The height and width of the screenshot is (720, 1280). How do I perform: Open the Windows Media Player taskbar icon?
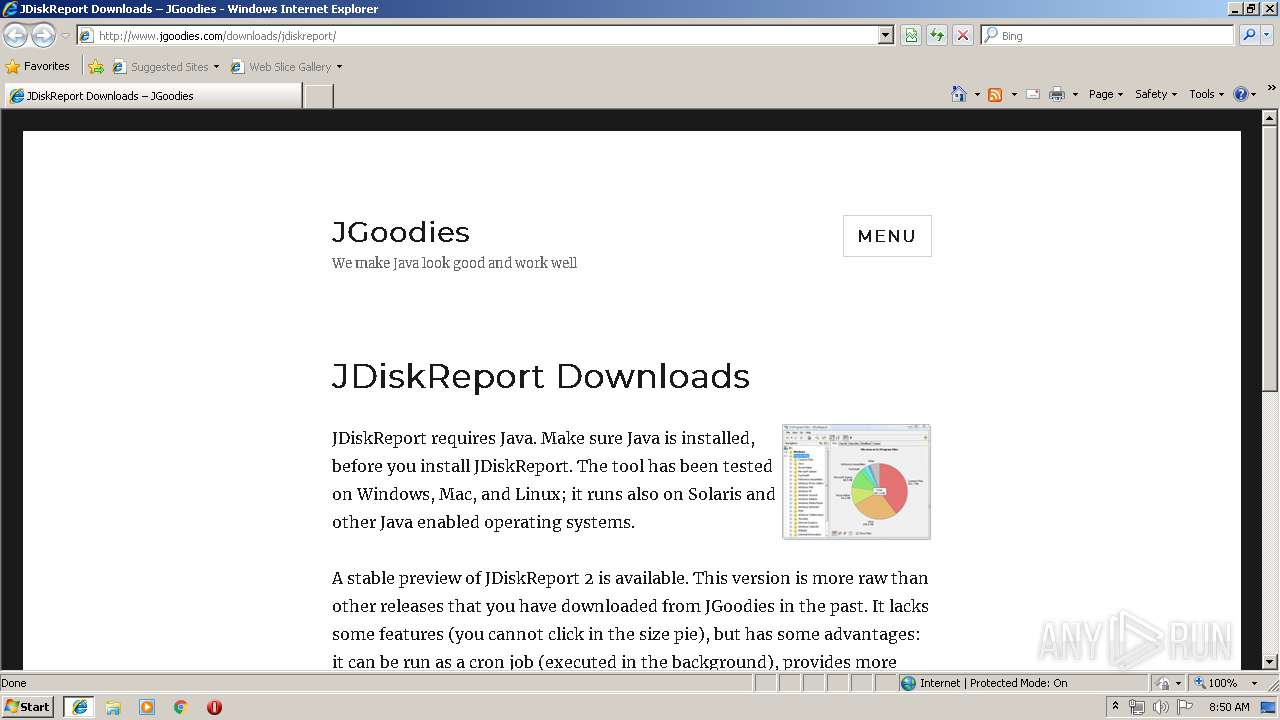pyautogui.click(x=147, y=707)
